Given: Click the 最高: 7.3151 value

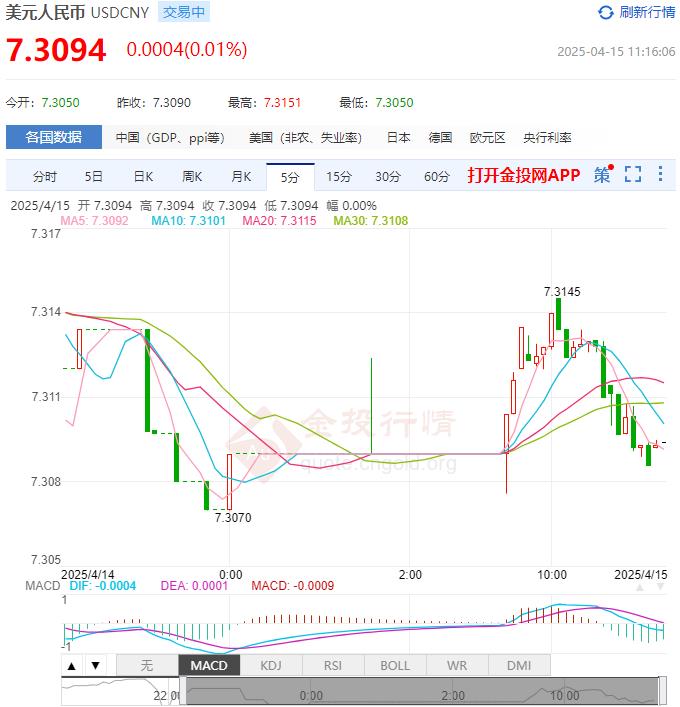Looking at the screenshot, I should 264,102.
